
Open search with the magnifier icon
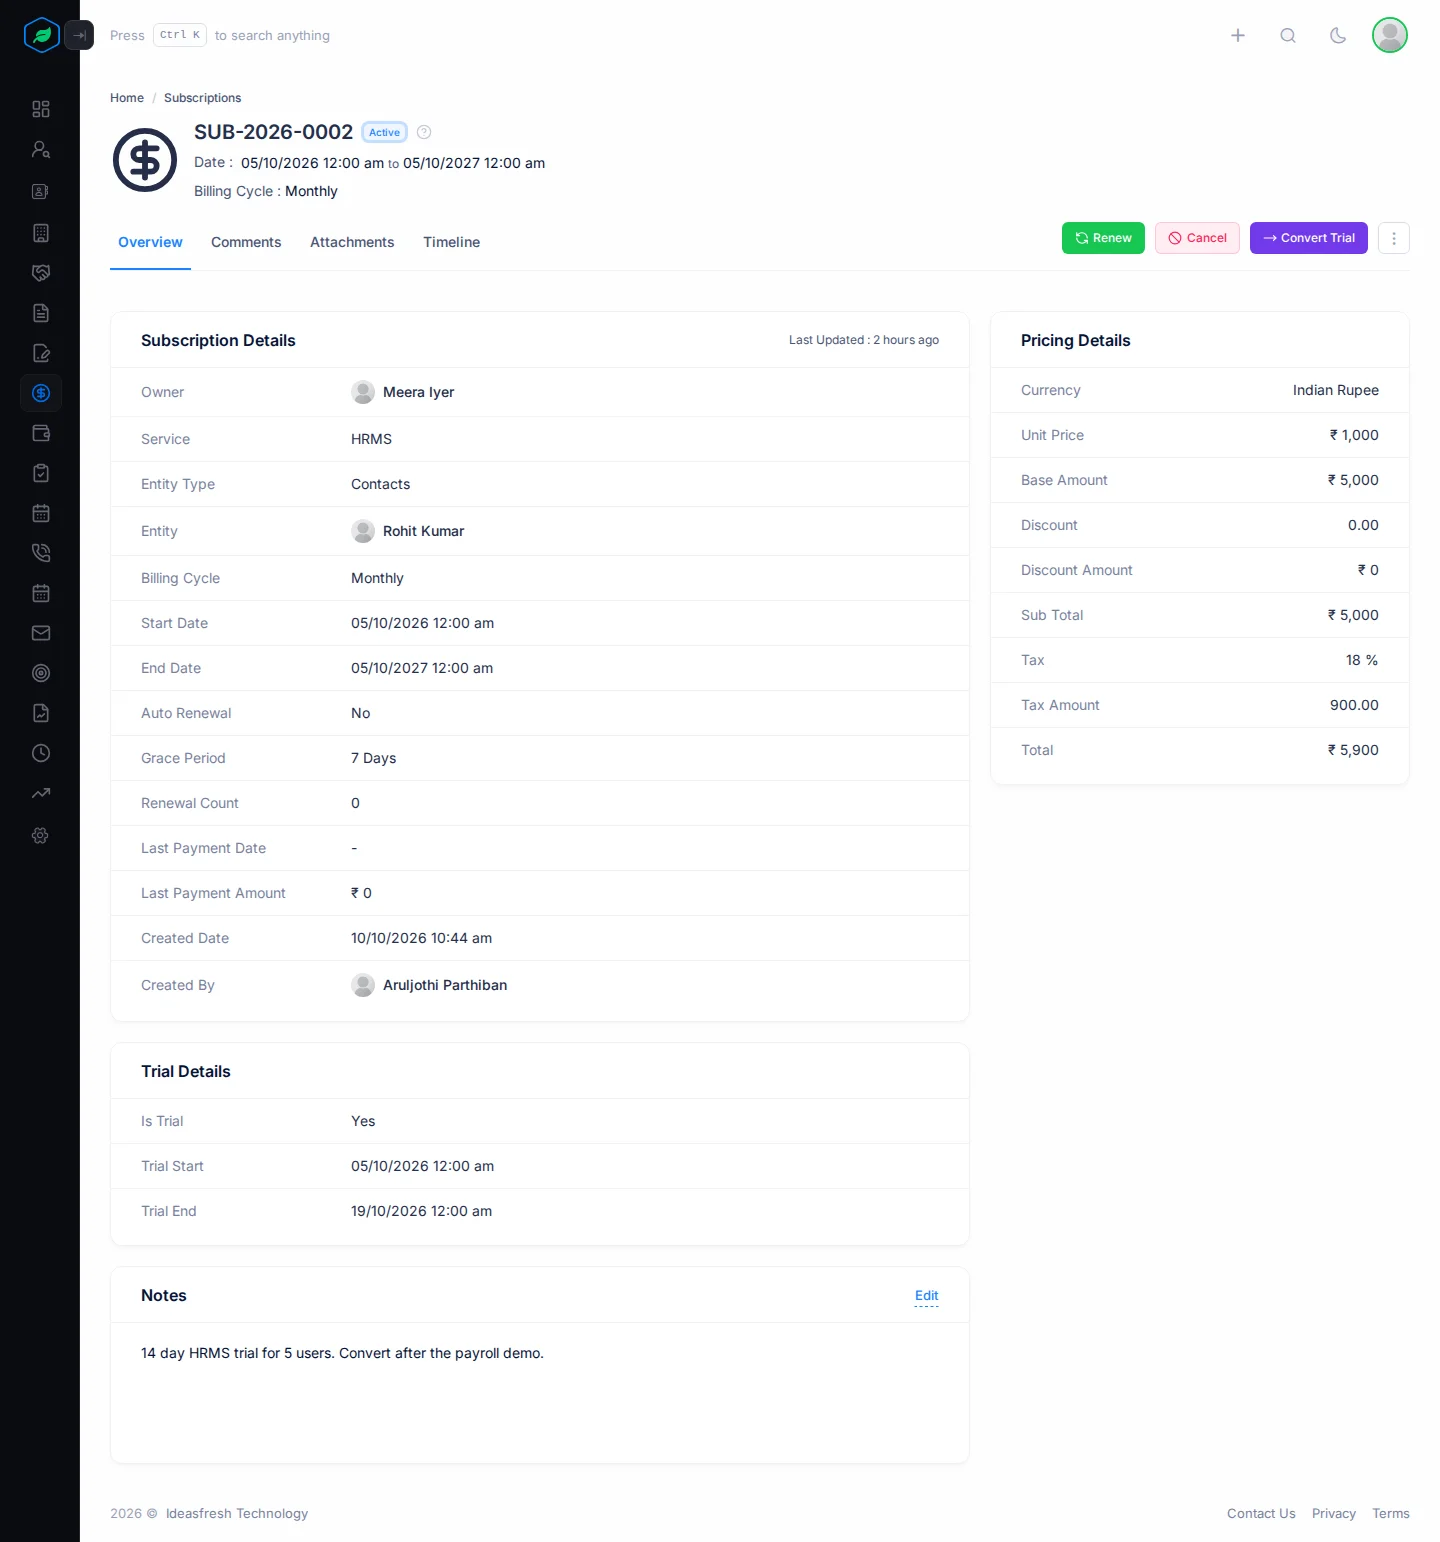1288,35
